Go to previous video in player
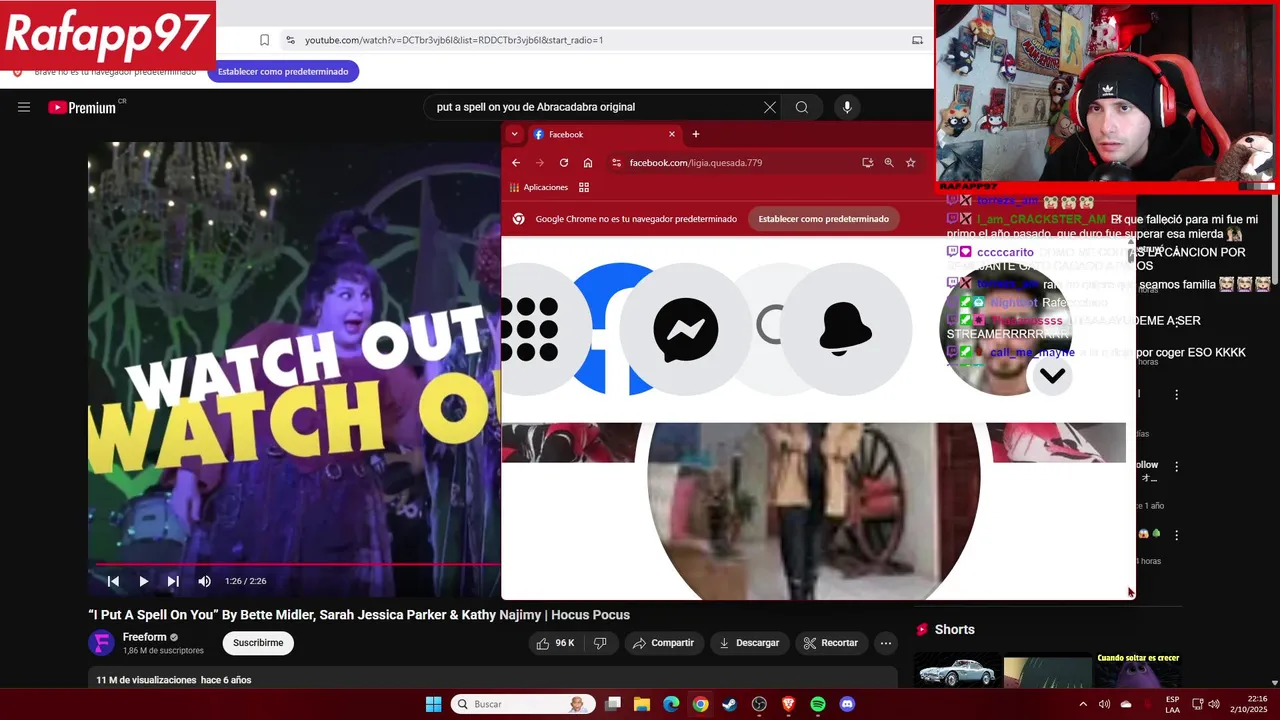This screenshot has width=1280, height=720. tap(113, 581)
